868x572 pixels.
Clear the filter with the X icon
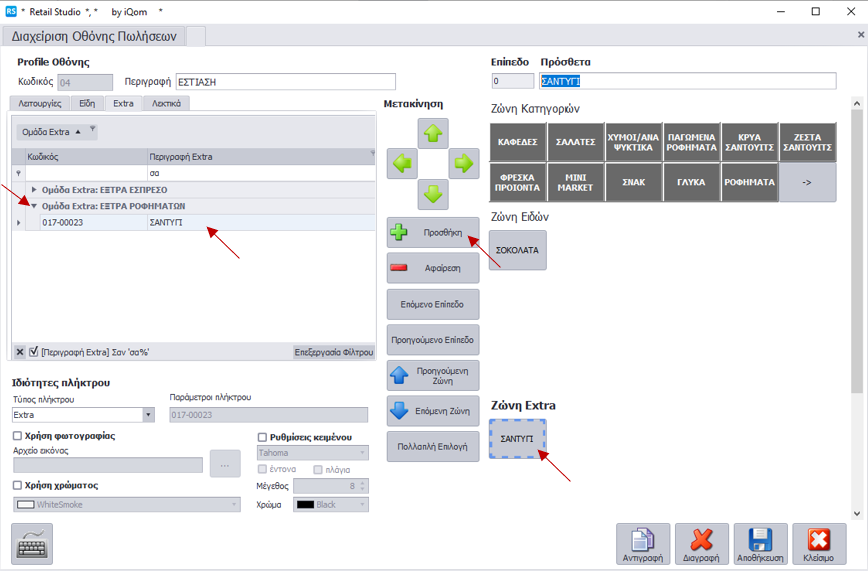coord(20,352)
